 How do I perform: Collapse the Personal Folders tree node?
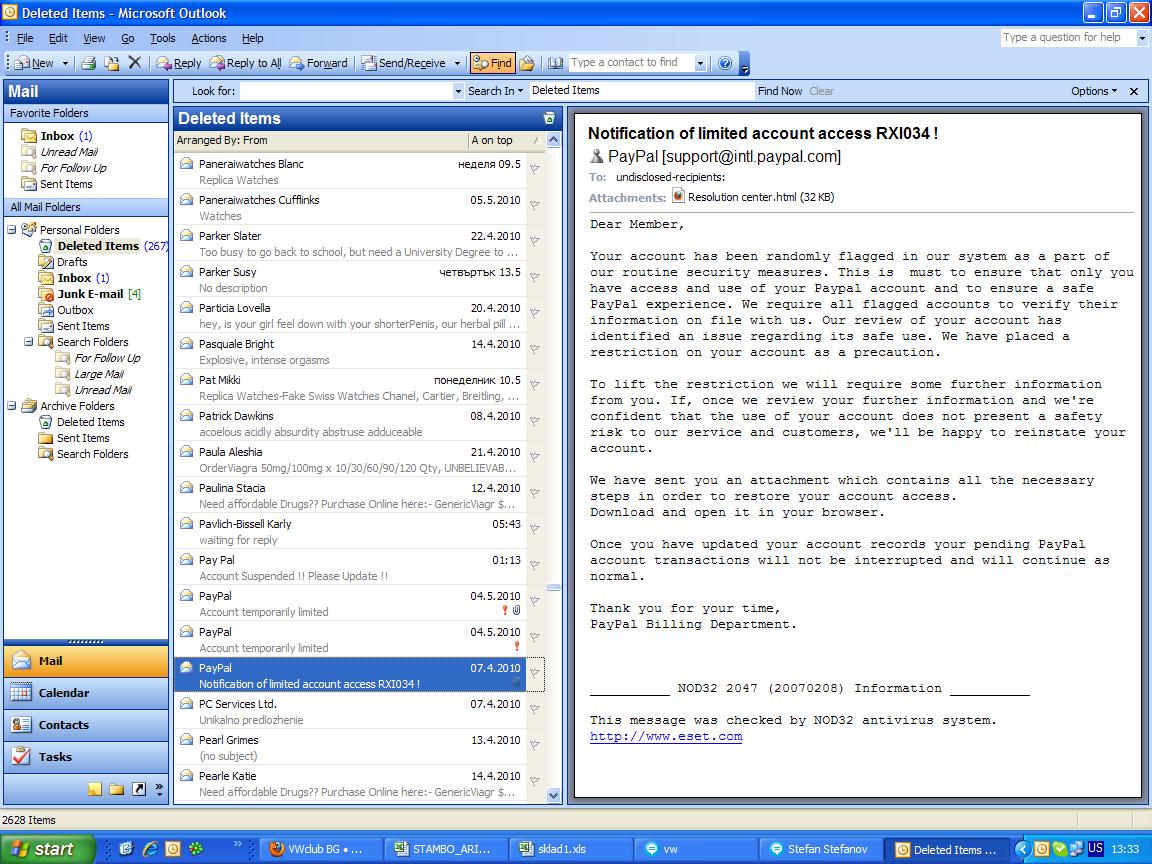12,230
